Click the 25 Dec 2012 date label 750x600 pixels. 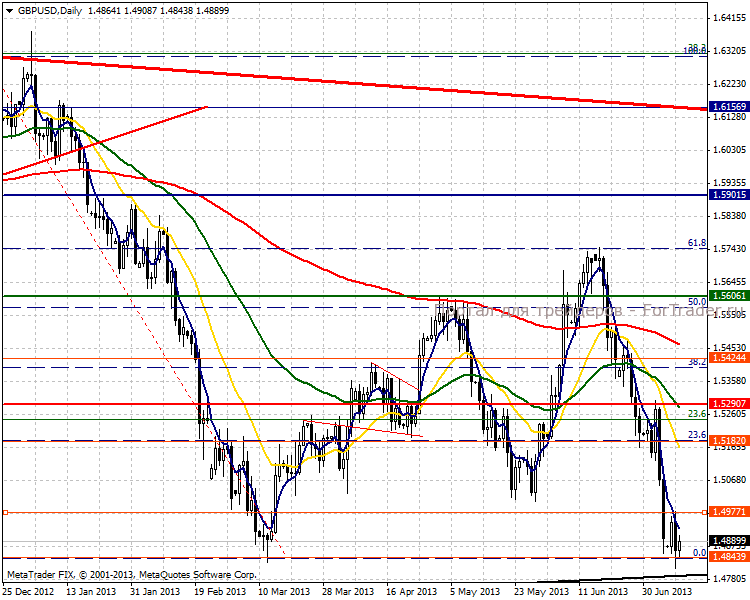pyautogui.click(x=27, y=591)
